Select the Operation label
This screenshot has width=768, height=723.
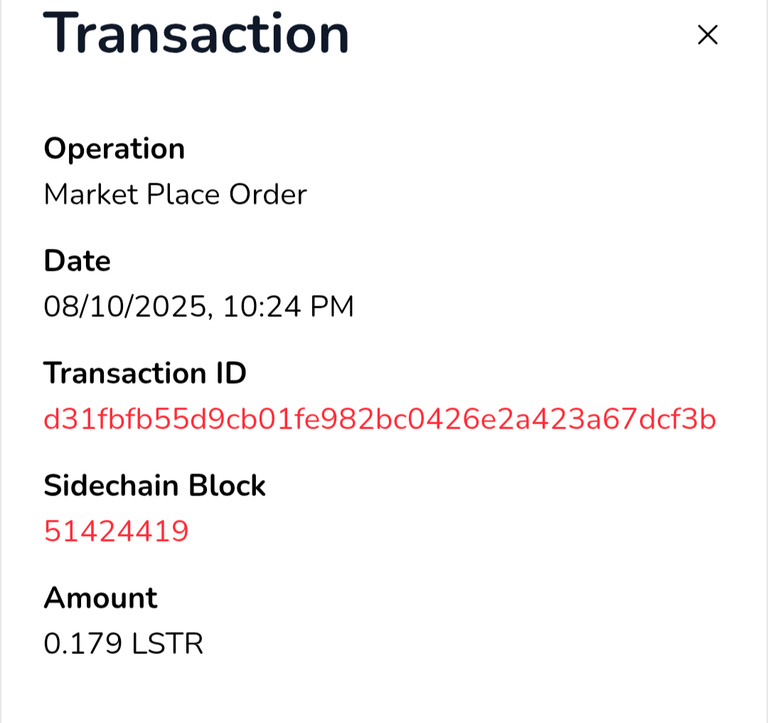[x=114, y=149]
